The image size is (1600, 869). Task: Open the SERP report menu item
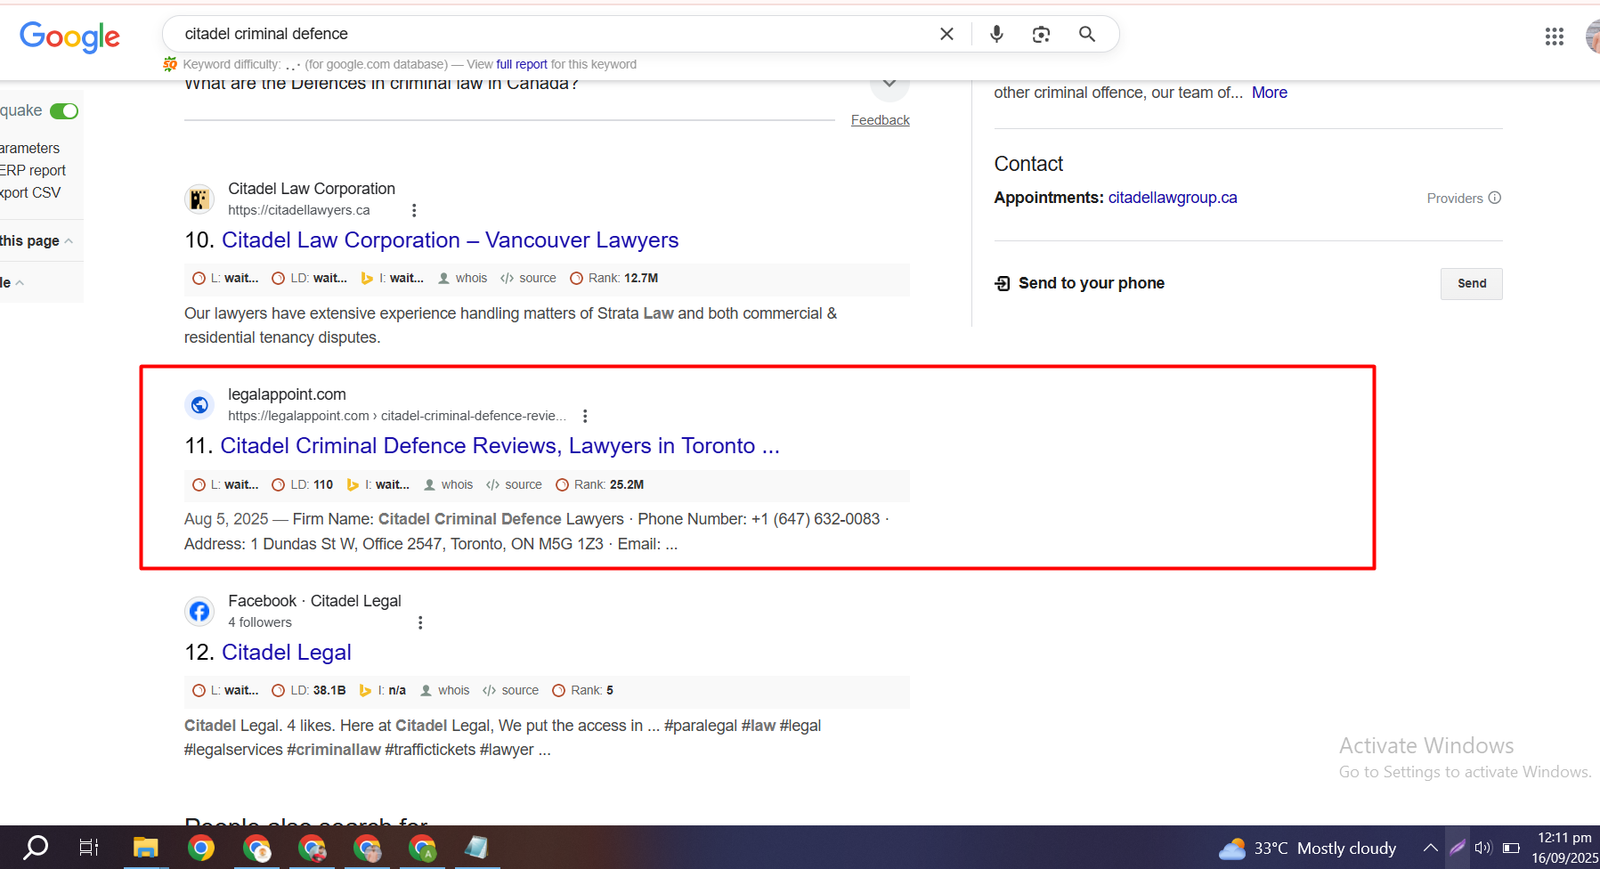tap(33, 170)
